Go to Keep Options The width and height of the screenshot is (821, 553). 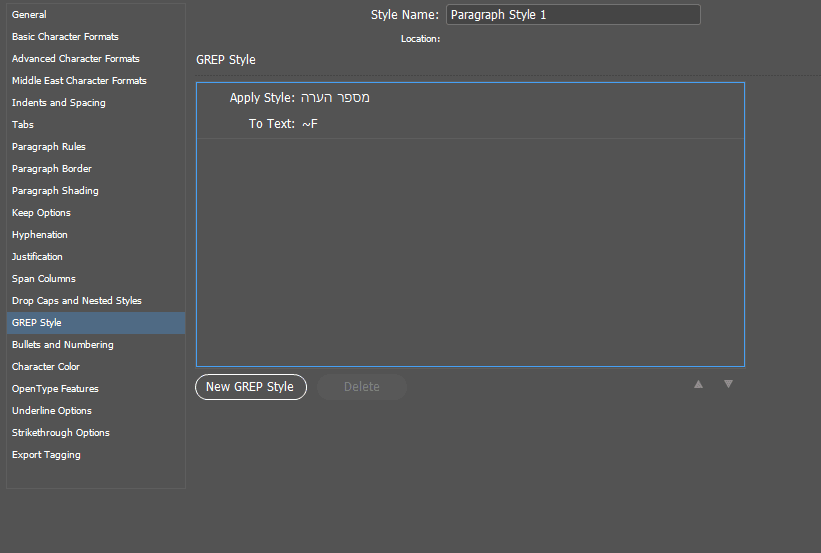coord(41,213)
